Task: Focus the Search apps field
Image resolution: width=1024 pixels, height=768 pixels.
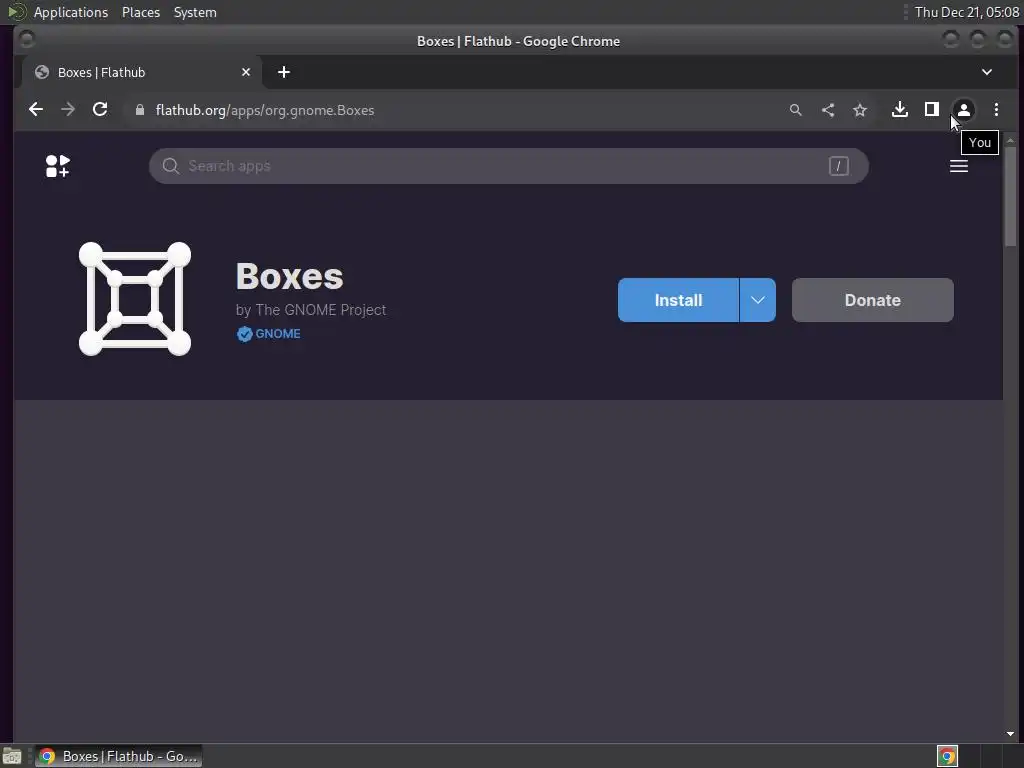Action: [x=509, y=166]
